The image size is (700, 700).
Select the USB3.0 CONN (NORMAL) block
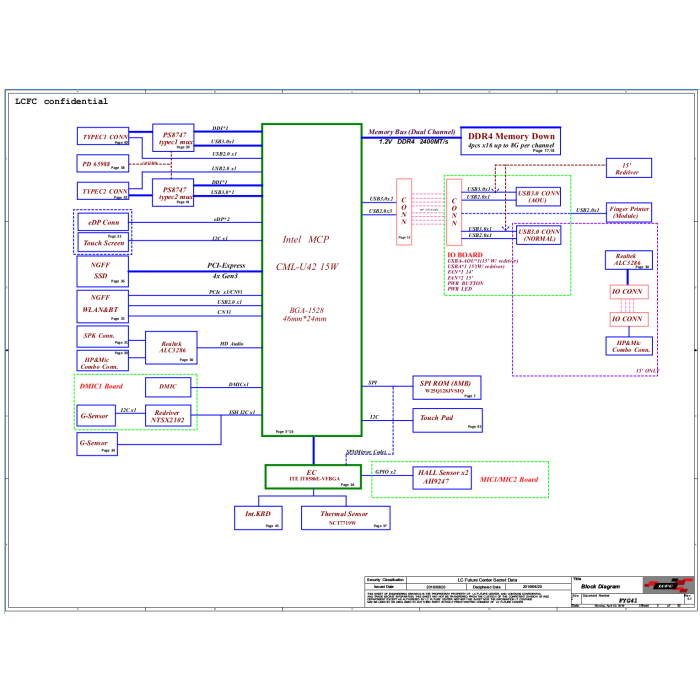(x=538, y=235)
